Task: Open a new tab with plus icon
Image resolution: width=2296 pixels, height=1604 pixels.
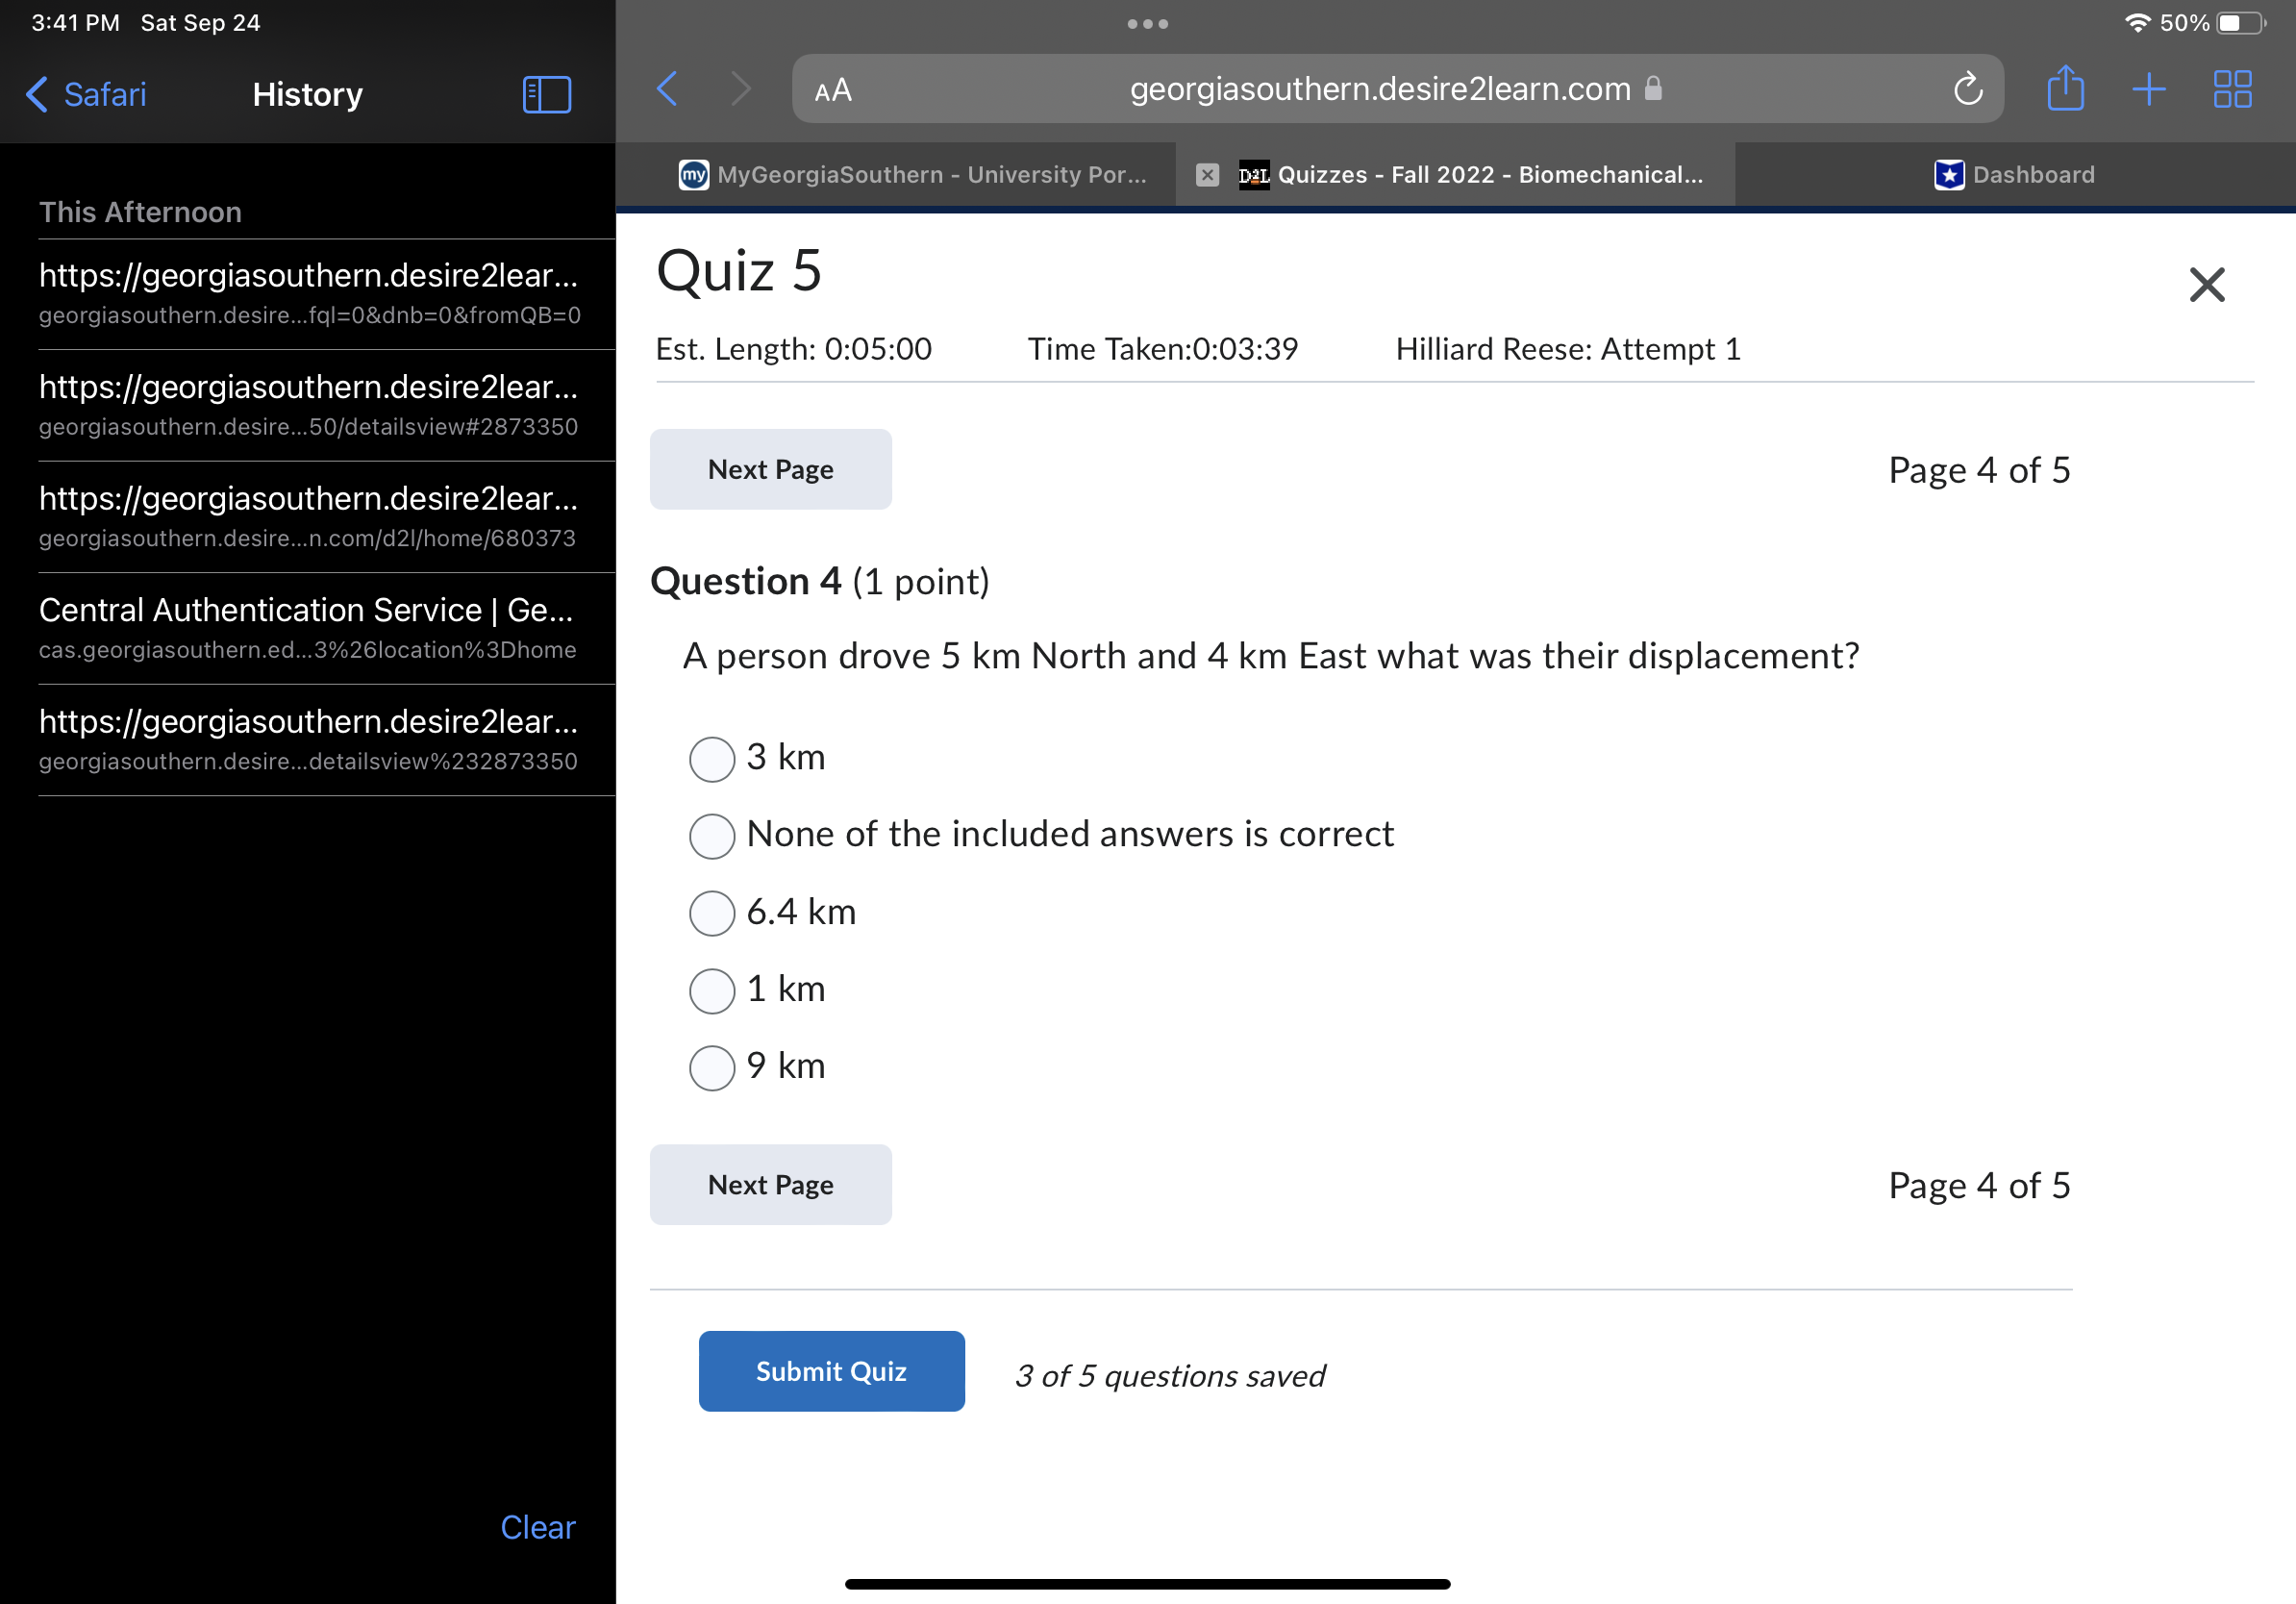Action: point(2148,89)
